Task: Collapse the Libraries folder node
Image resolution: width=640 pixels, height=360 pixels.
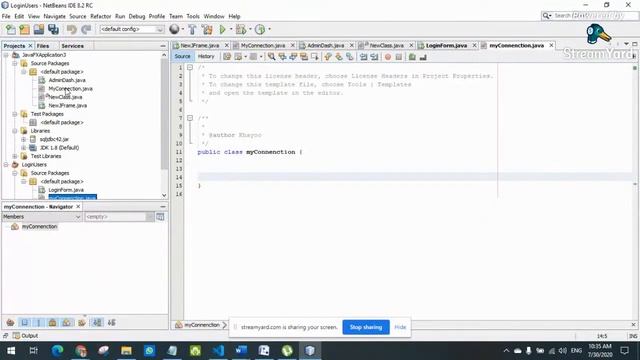Action: (x=15, y=131)
